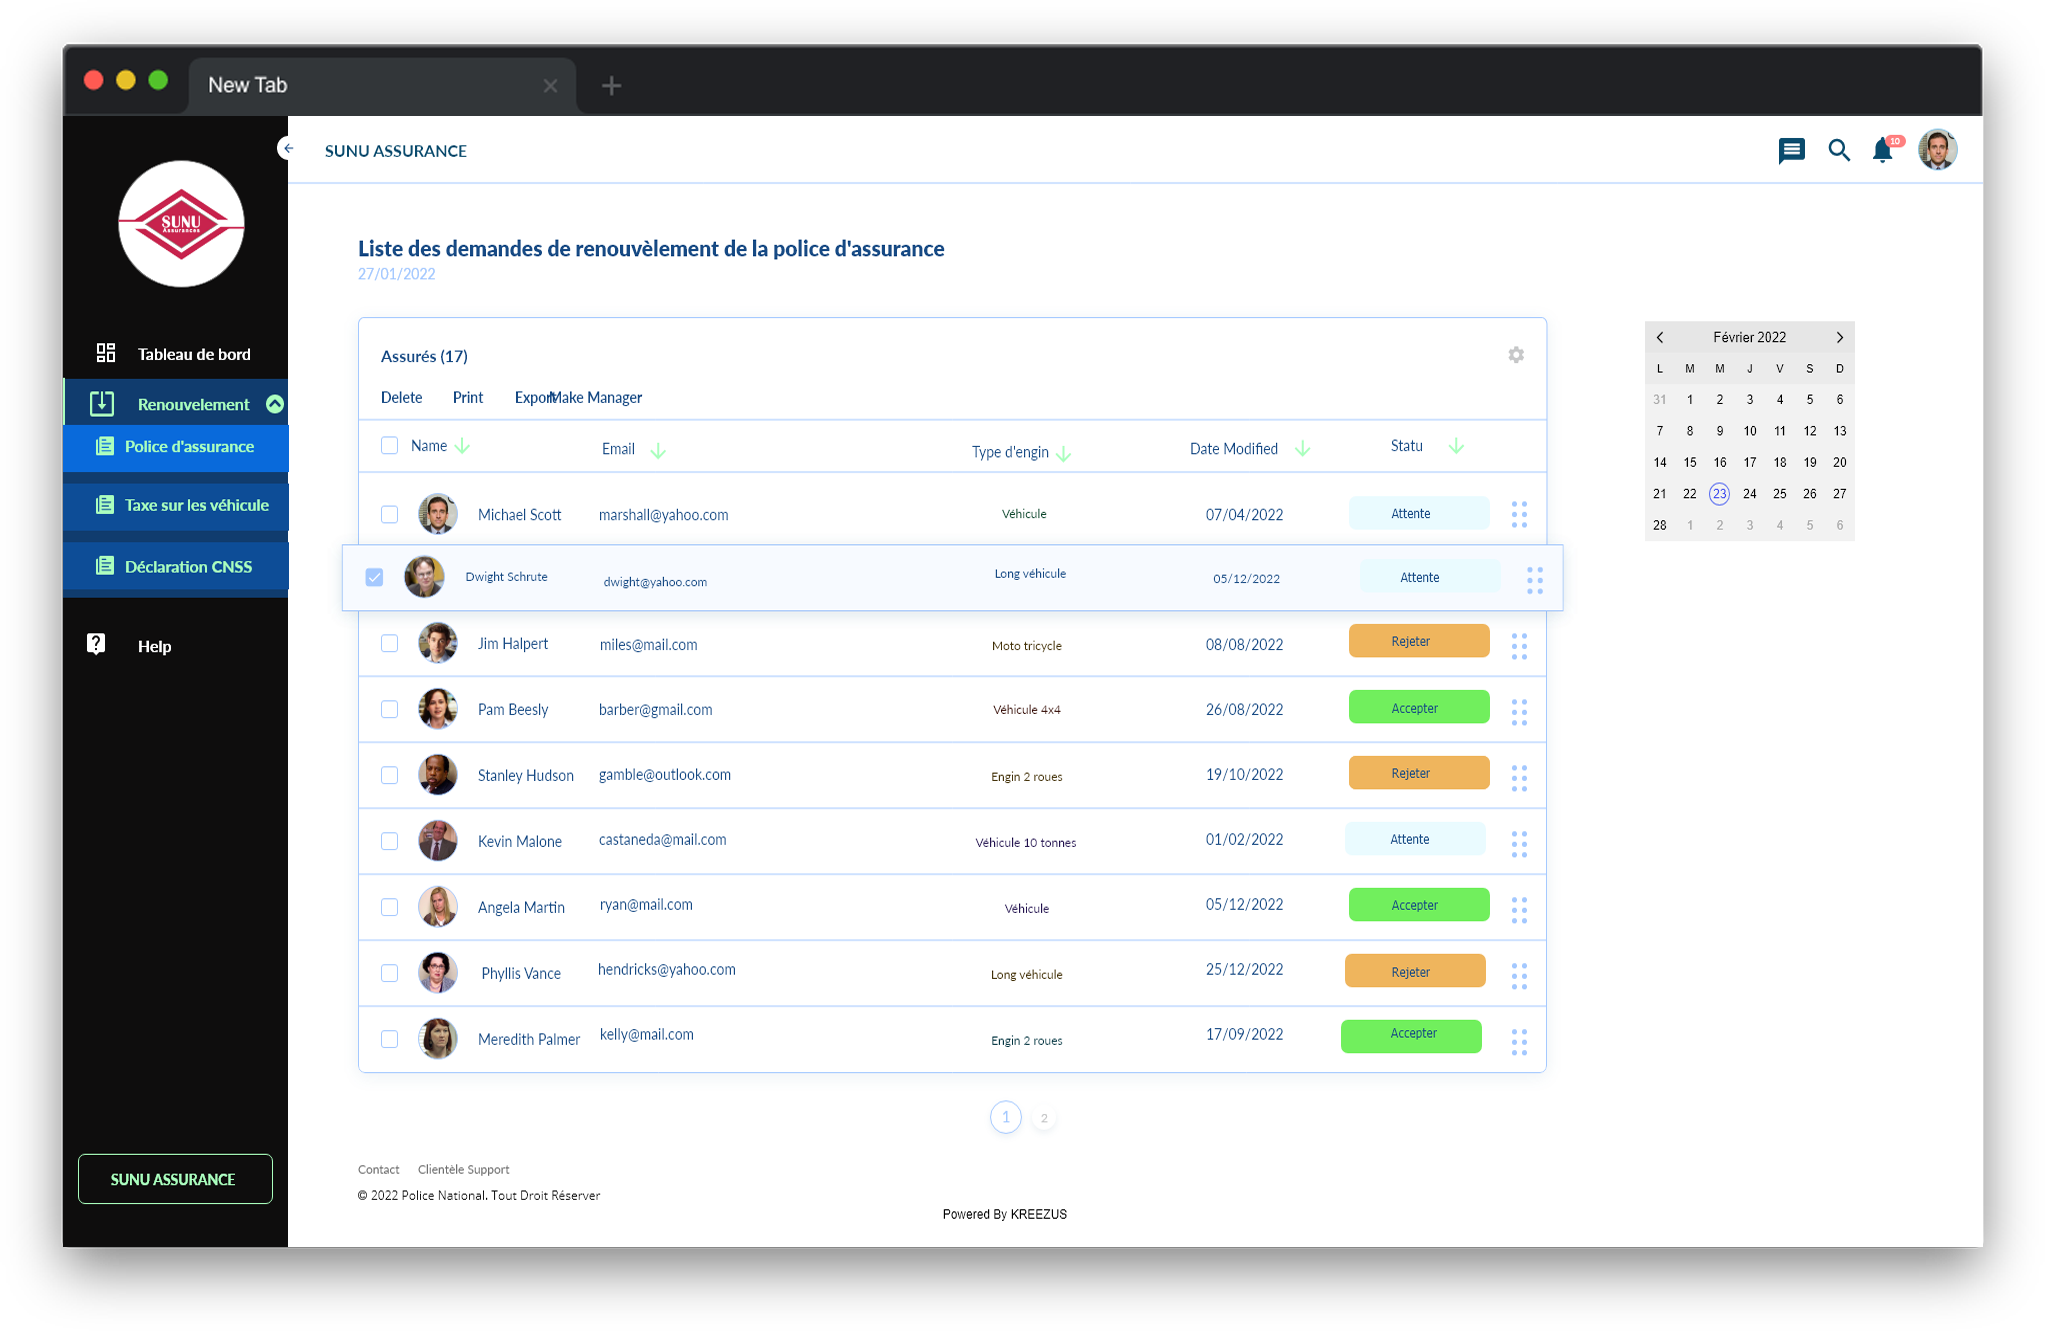This screenshot has height=1331, width=2045.
Task: Open Tableau de bord dashboard icon
Action: [x=106, y=353]
